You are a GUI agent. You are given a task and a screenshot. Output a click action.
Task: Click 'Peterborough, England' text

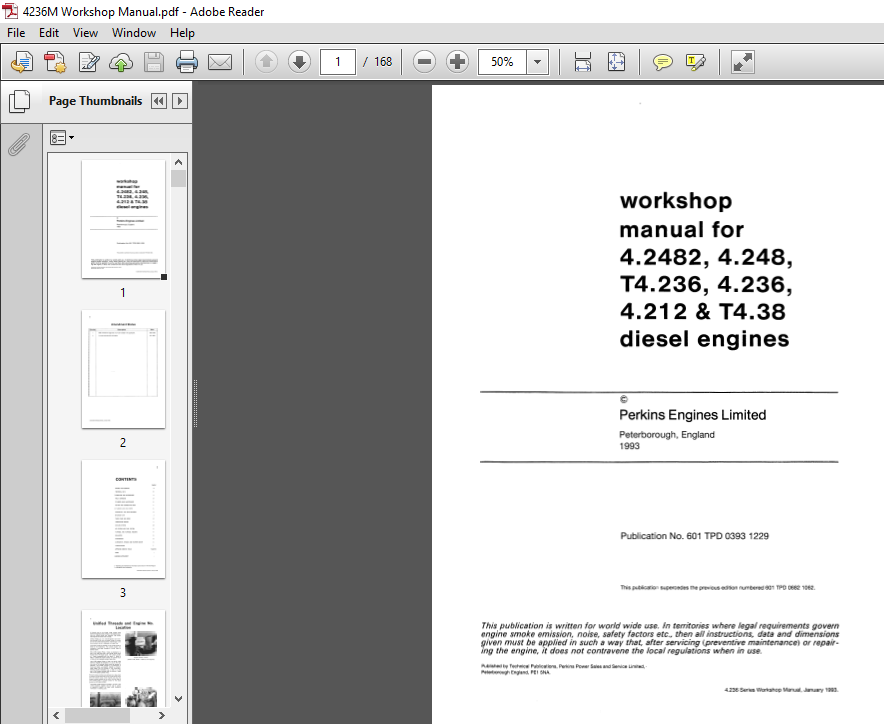point(666,435)
